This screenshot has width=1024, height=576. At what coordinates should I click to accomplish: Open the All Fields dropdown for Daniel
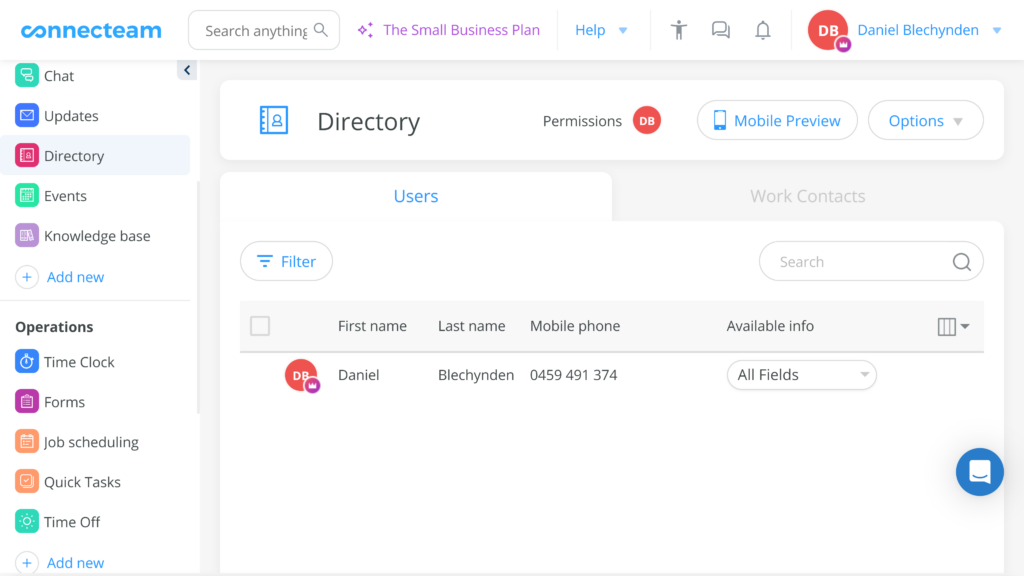(x=801, y=375)
